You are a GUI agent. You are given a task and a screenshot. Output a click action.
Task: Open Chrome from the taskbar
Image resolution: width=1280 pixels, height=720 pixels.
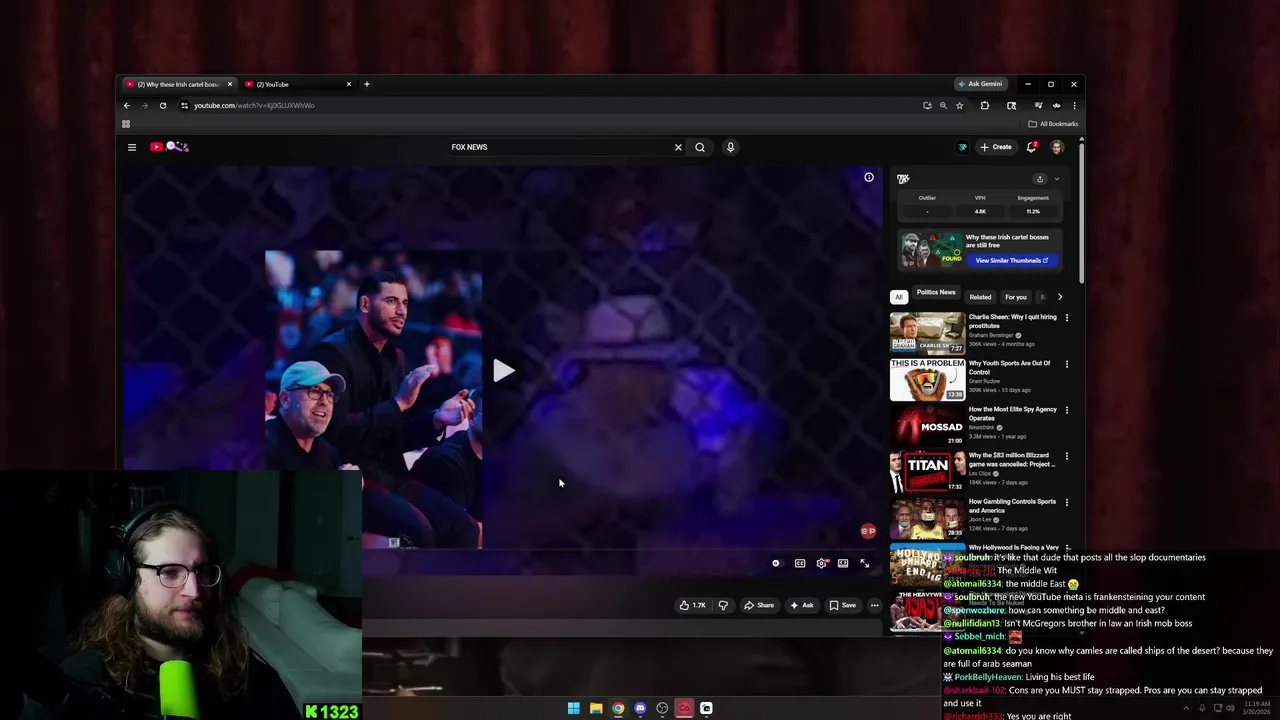tap(618, 708)
